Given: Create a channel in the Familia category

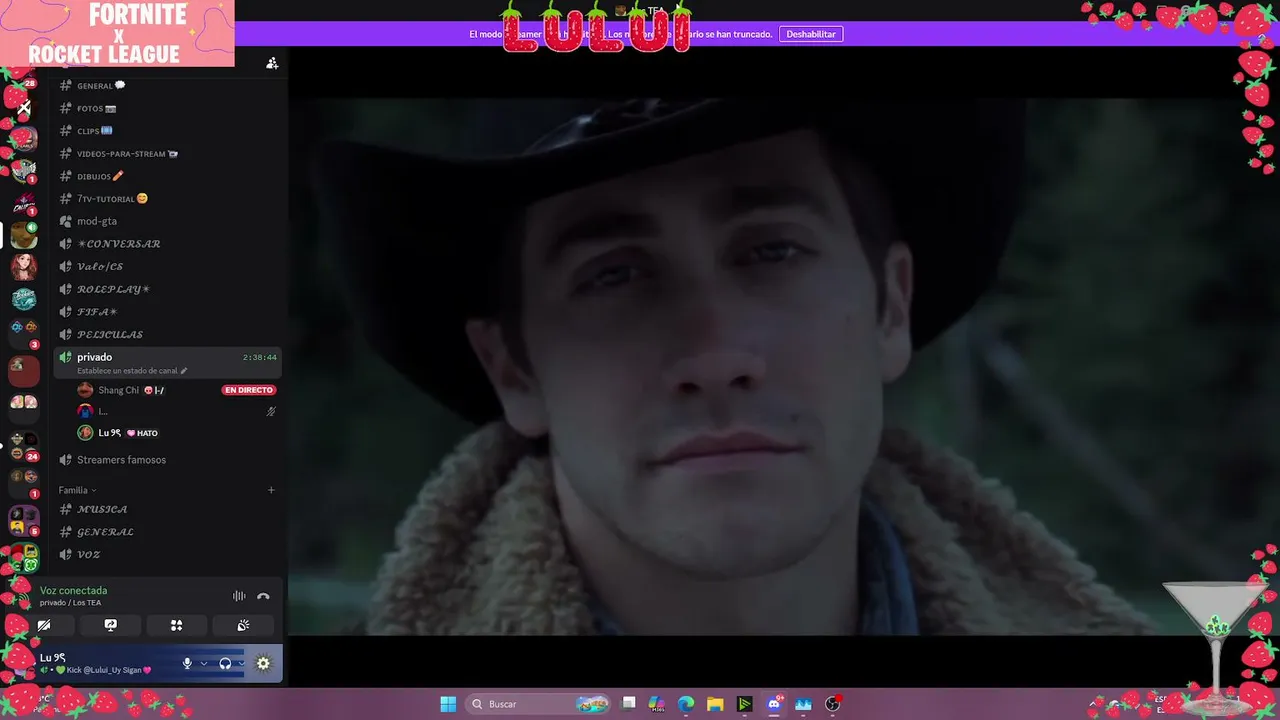Looking at the screenshot, I should coord(271,490).
